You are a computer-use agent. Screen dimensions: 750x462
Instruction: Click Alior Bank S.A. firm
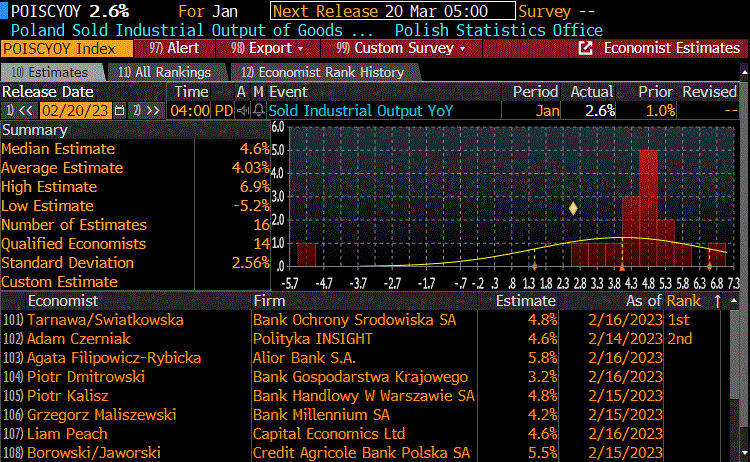coord(304,358)
